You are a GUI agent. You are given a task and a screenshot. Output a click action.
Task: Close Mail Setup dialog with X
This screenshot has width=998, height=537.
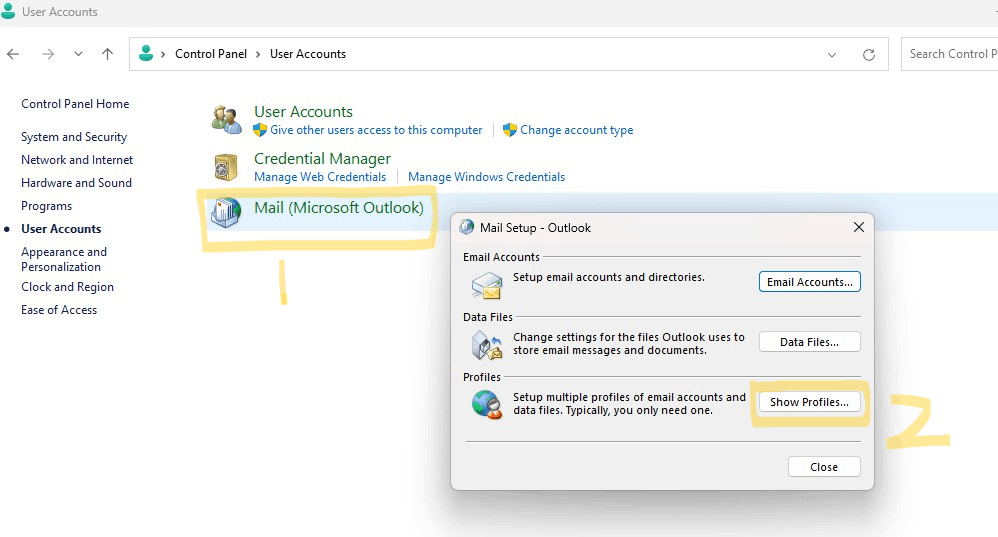tap(859, 227)
